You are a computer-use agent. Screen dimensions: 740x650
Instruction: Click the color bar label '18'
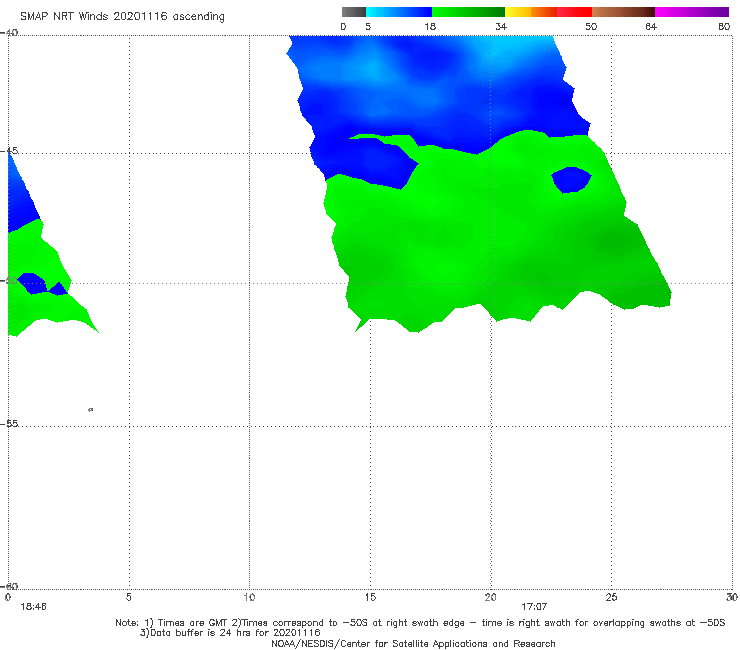(430, 27)
